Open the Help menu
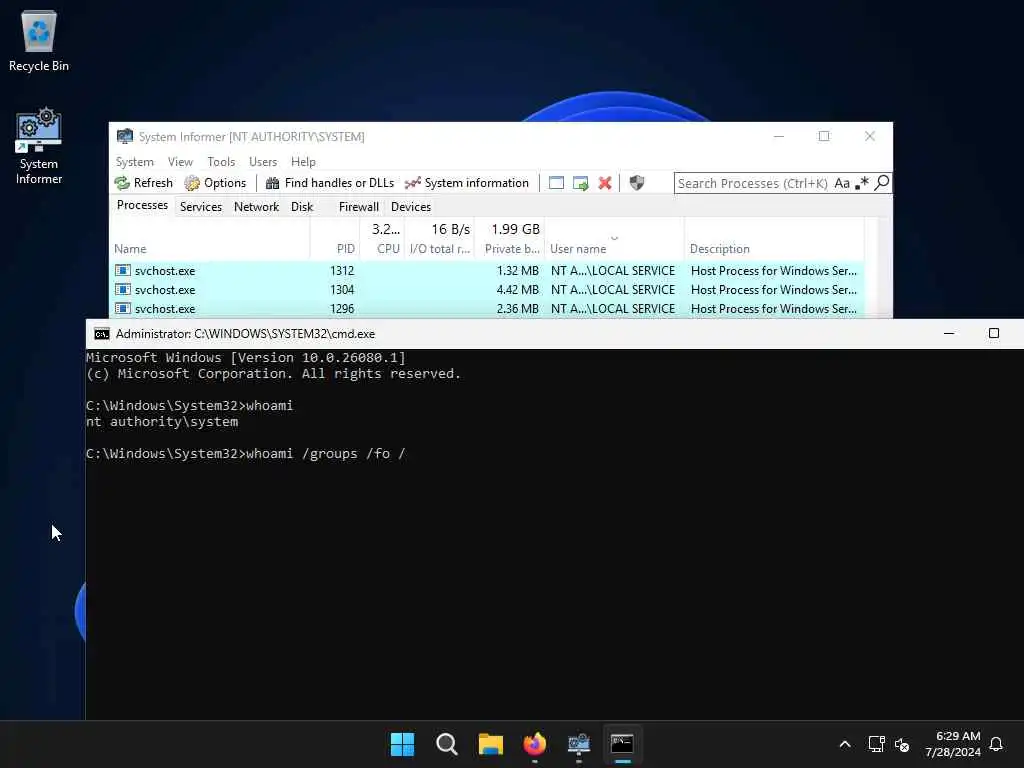Screen dimensions: 1024x768 tap(303, 161)
